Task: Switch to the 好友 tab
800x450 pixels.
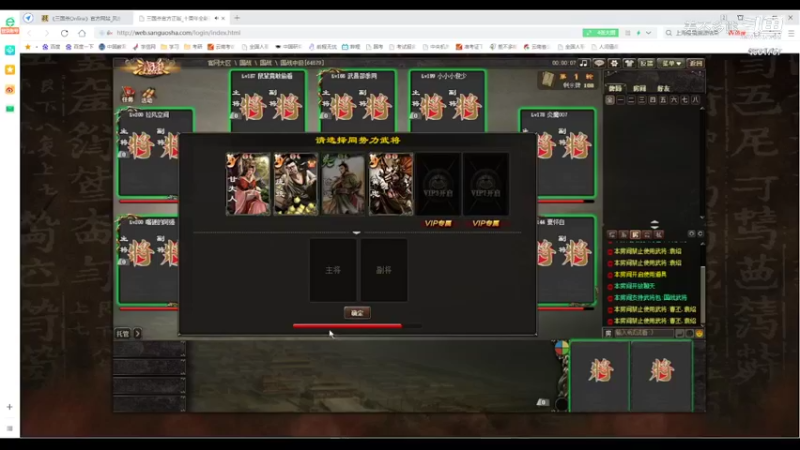Action: point(663,88)
